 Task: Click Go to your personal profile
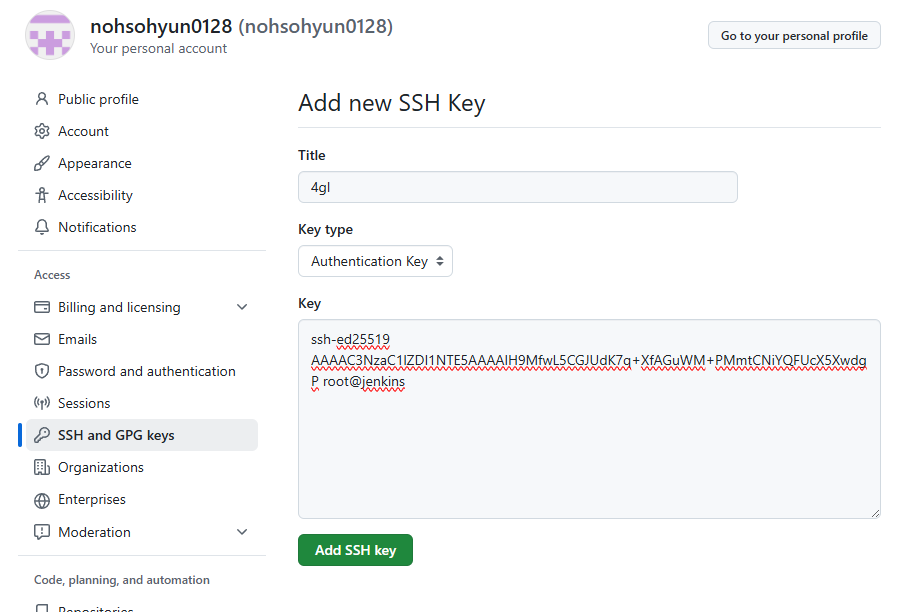(794, 35)
